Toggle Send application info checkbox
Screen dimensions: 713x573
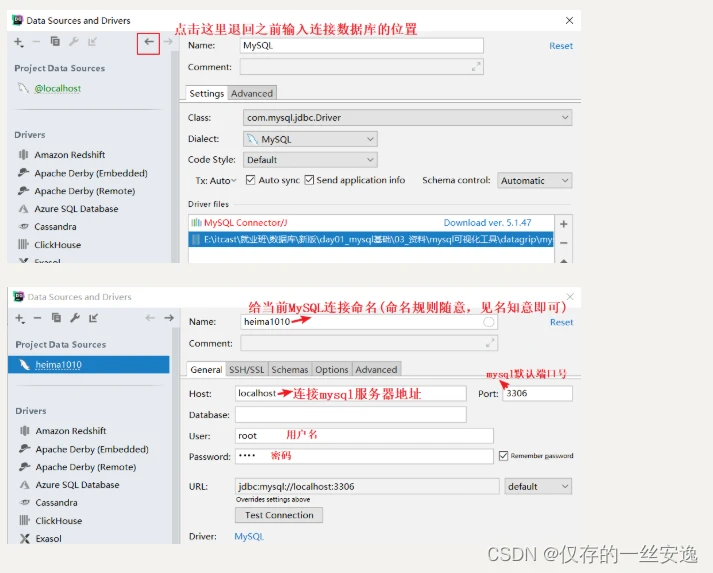click(309, 180)
